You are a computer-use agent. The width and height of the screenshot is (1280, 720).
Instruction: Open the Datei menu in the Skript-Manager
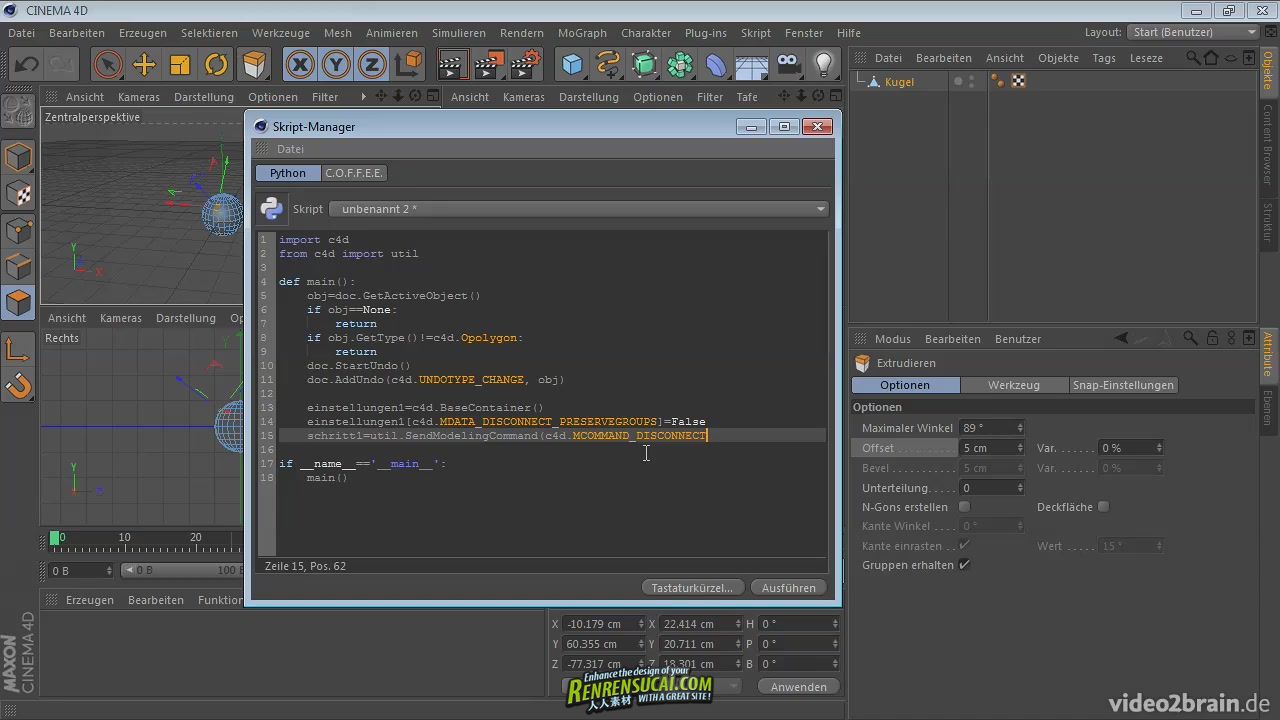click(290, 149)
